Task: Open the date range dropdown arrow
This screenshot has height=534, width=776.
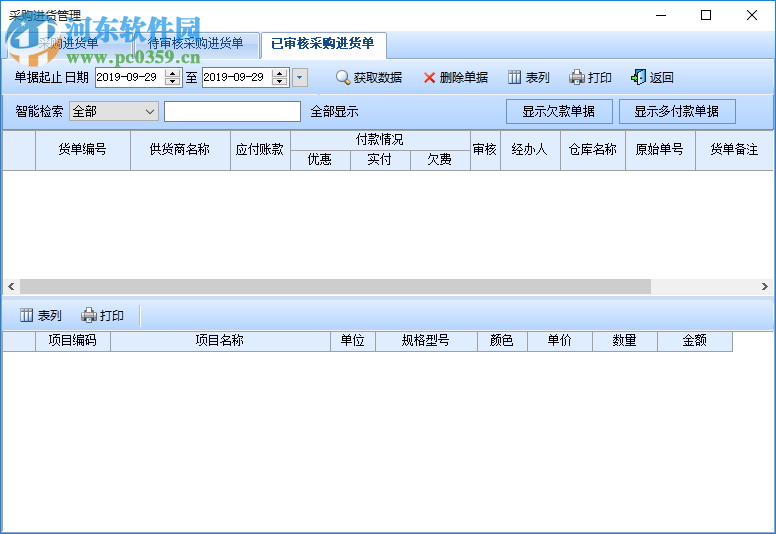Action: [x=299, y=77]
